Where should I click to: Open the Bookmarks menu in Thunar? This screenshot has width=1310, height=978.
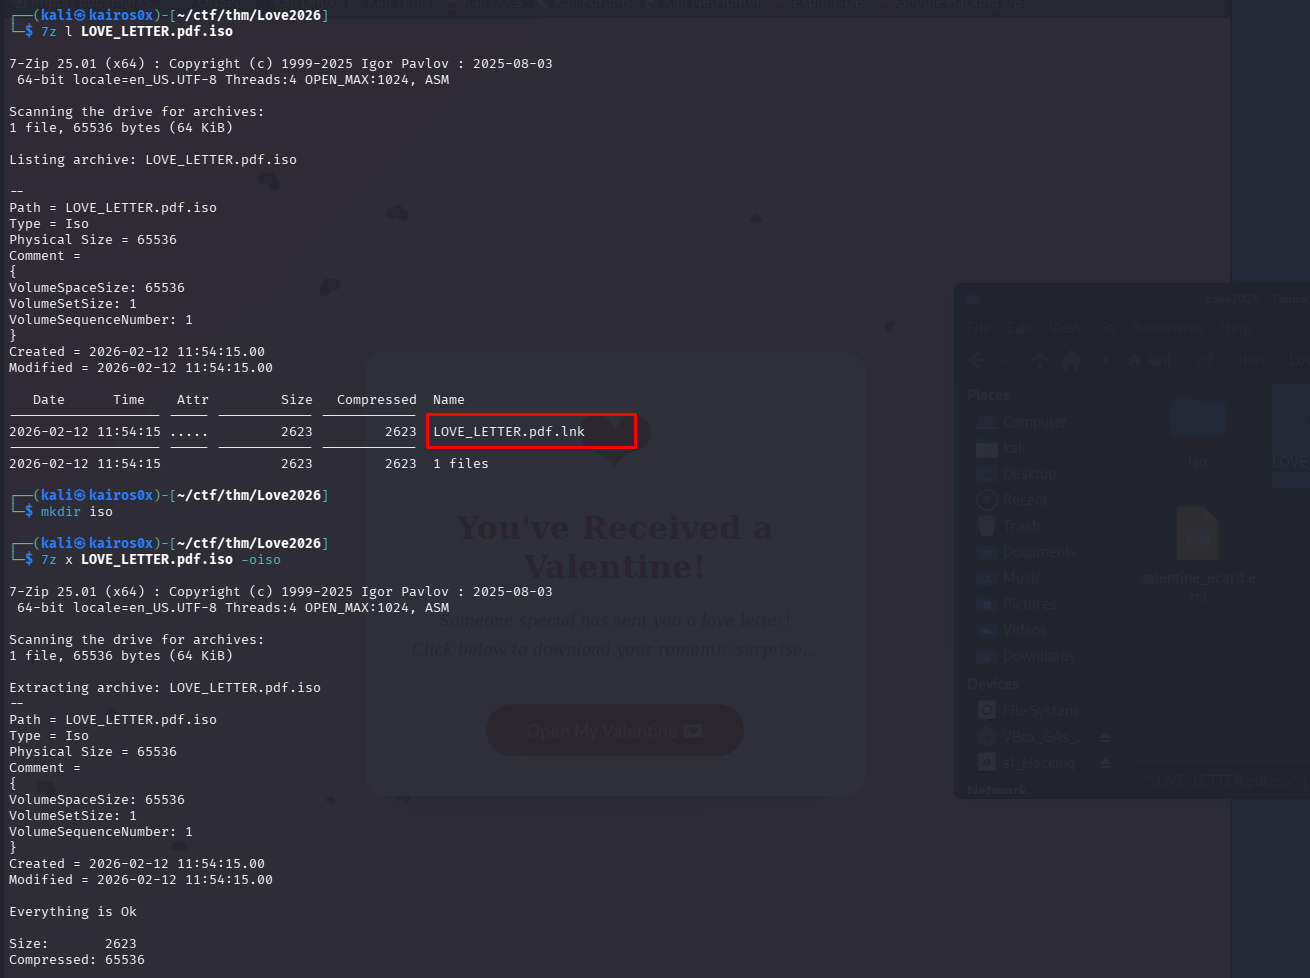[1166, 328]
